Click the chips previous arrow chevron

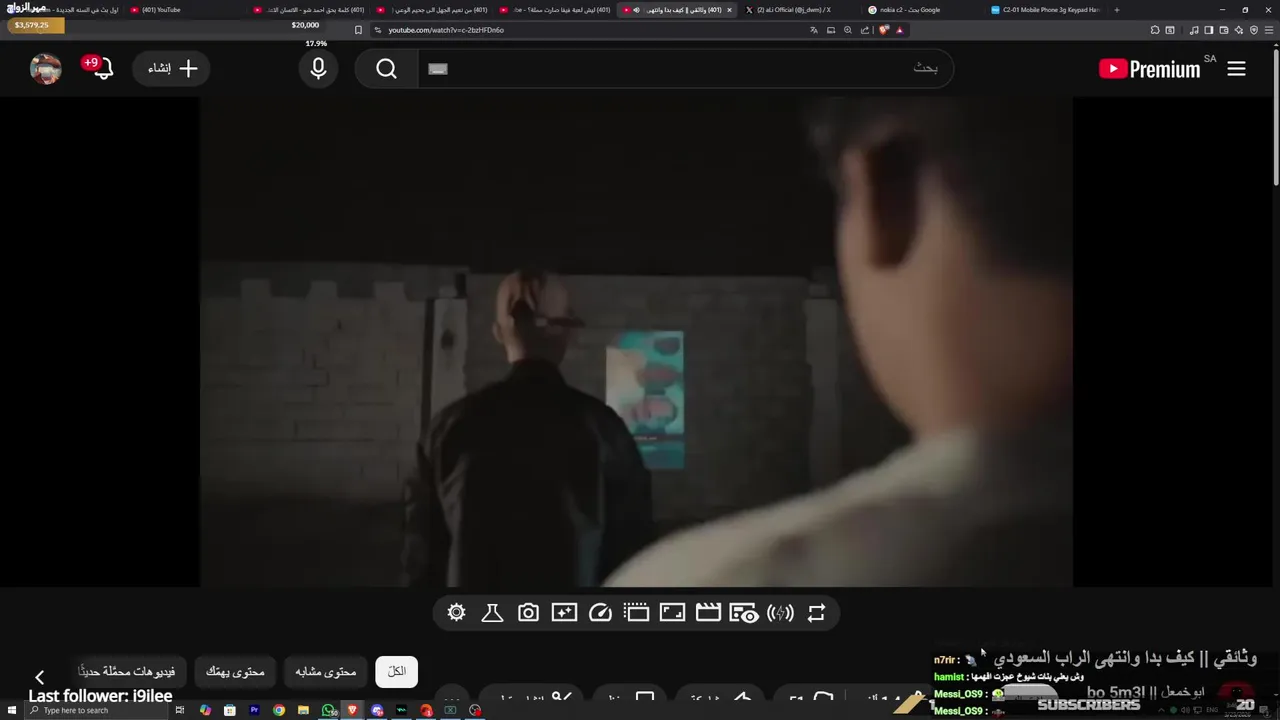click(x=40, y=678)
